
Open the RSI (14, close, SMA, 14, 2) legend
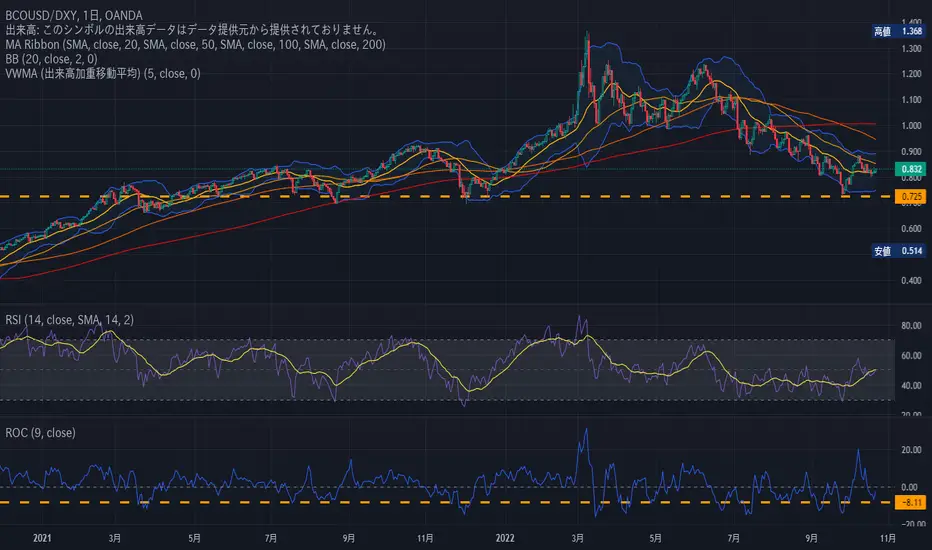(x=70, y=320)
